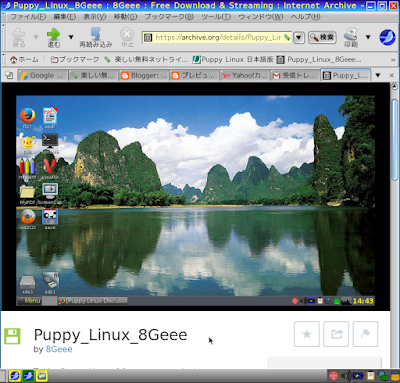400x383 pixels.
Task: Open the ツール (Tools) menu
Action: (216, 16)
